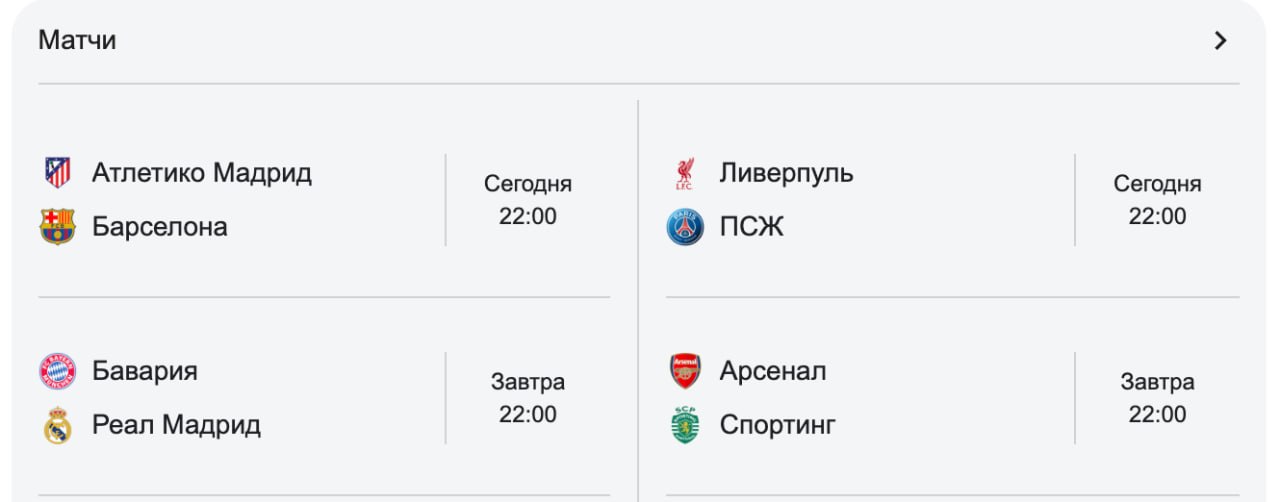1280x502 pixels.
Task: Open the Матчи section header
Action: click(x=77, y=41)
